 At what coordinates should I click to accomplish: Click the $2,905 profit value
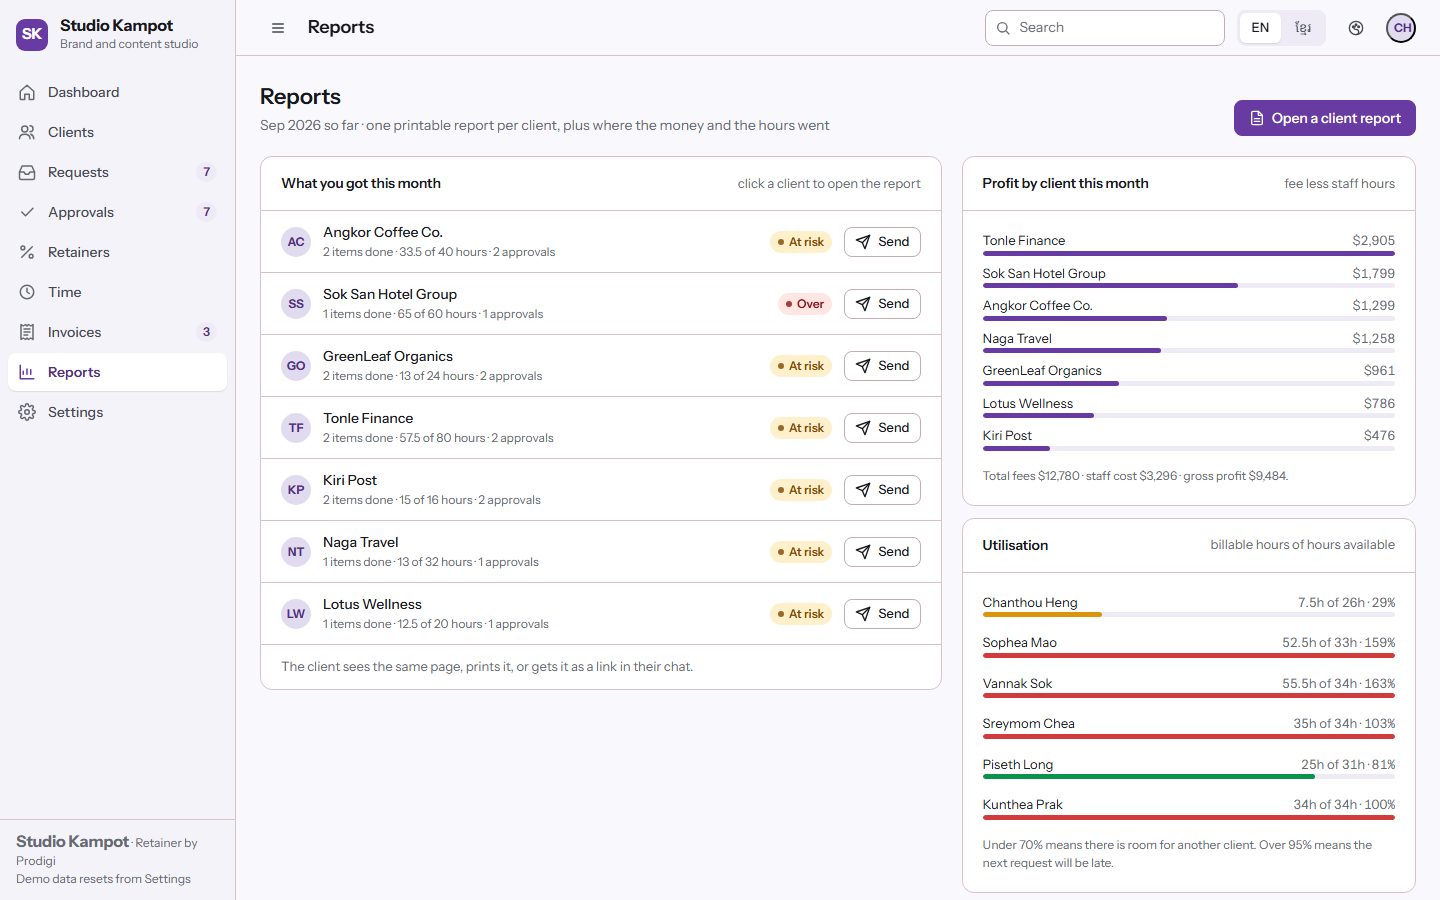coord(1373,241)
